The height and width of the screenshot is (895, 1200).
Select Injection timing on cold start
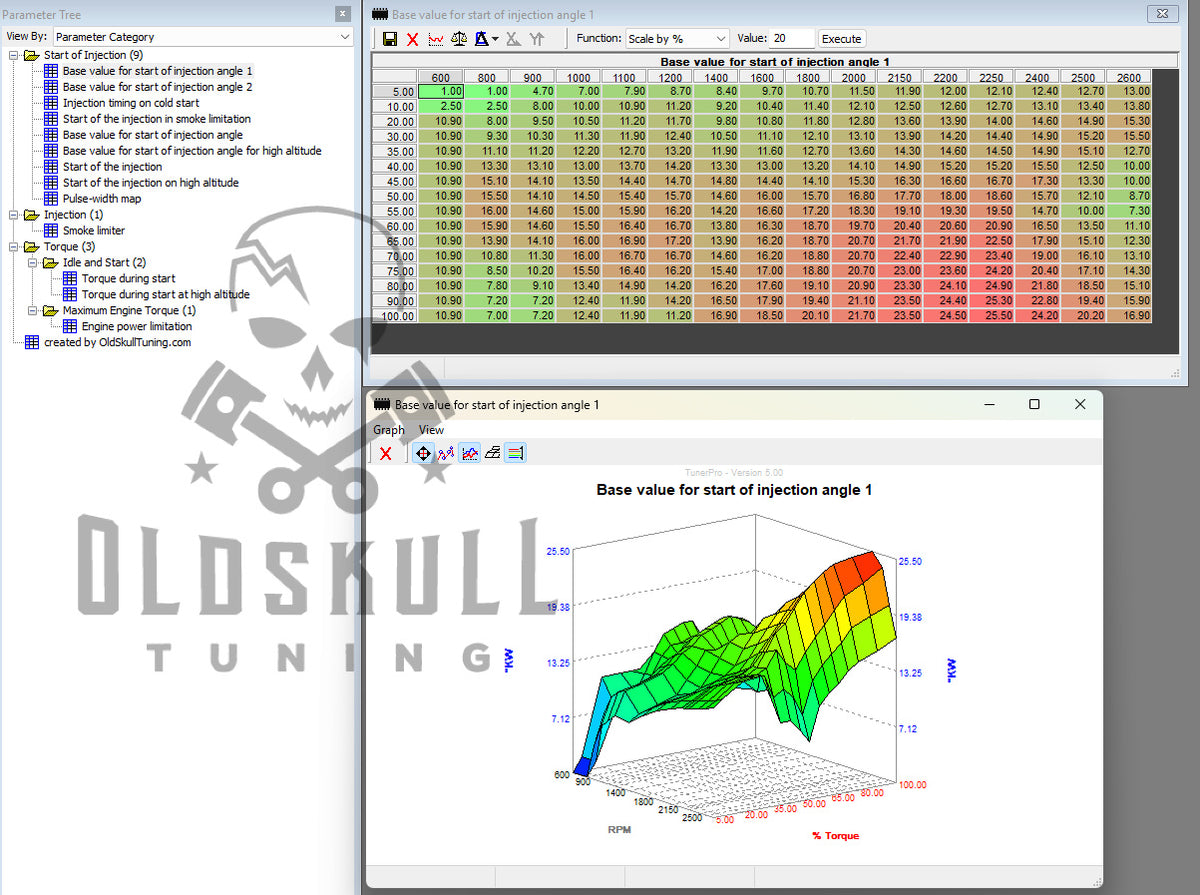(131, 103)
